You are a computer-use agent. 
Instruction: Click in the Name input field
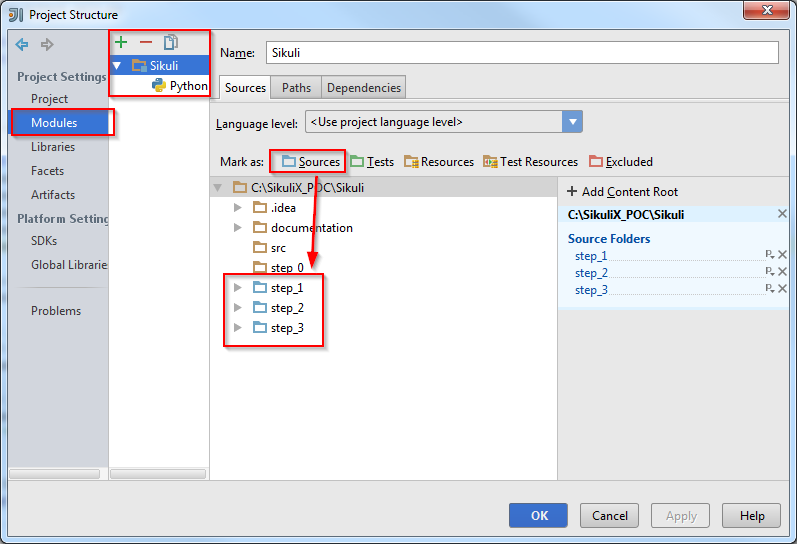point(522,53)
